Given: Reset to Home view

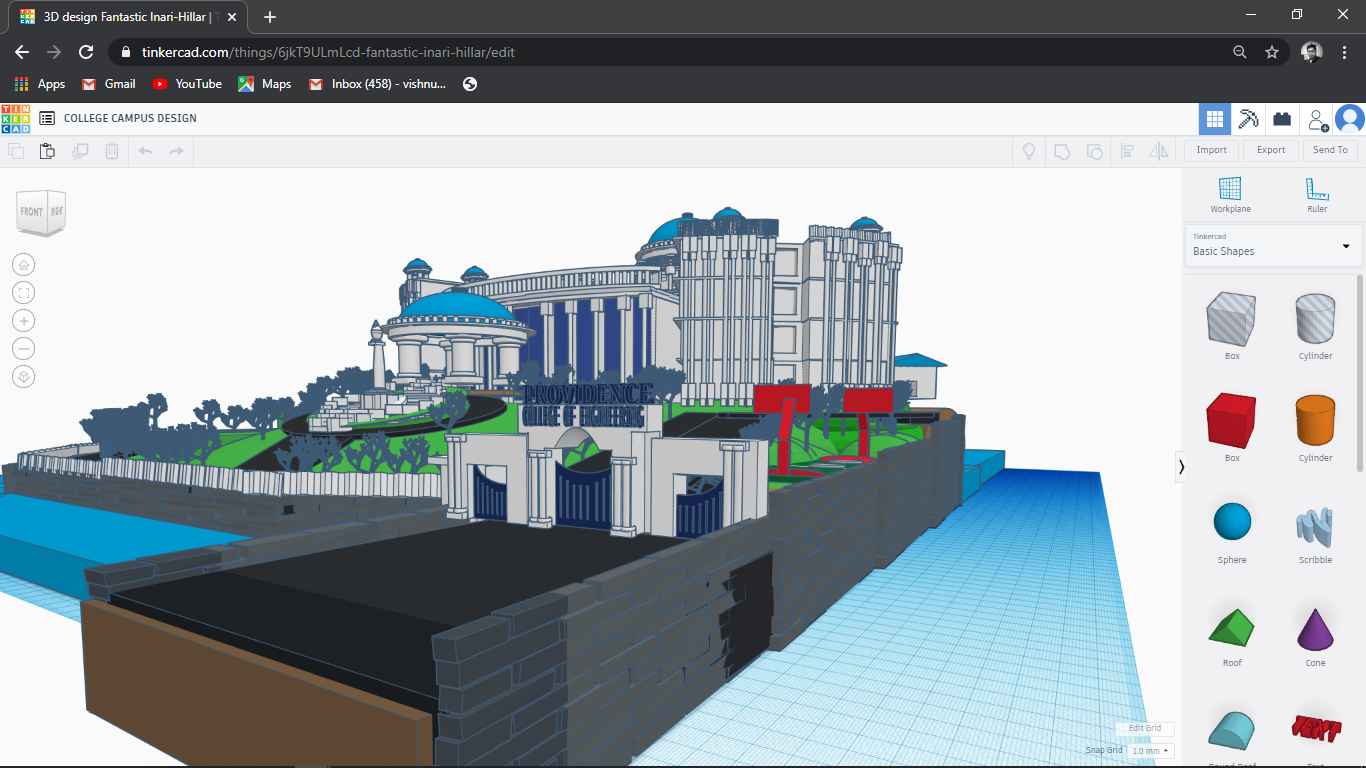Looking at the screenshot, I should [24, 264].
